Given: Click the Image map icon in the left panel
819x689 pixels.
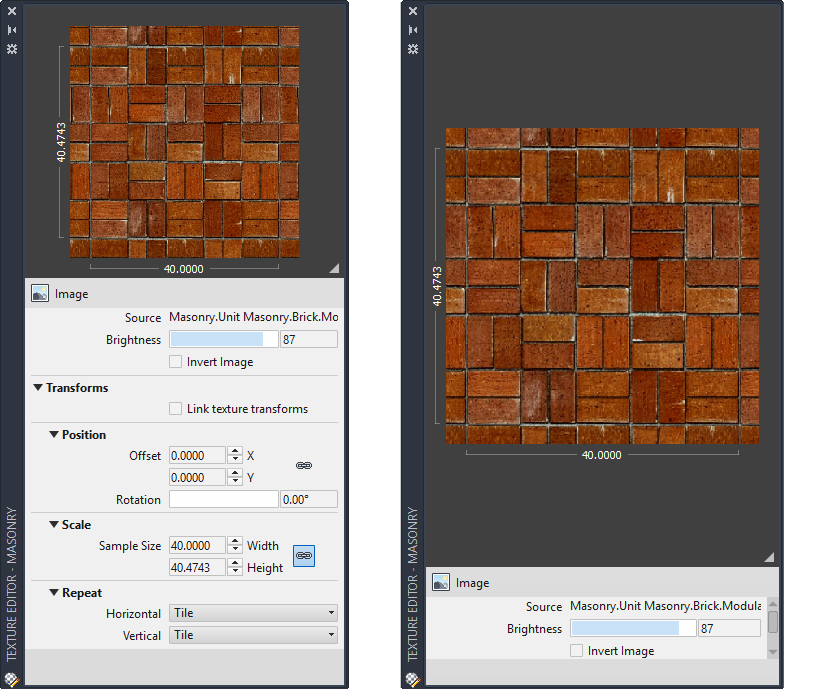Looking at the screenshot, I should (x=41, y=294).
